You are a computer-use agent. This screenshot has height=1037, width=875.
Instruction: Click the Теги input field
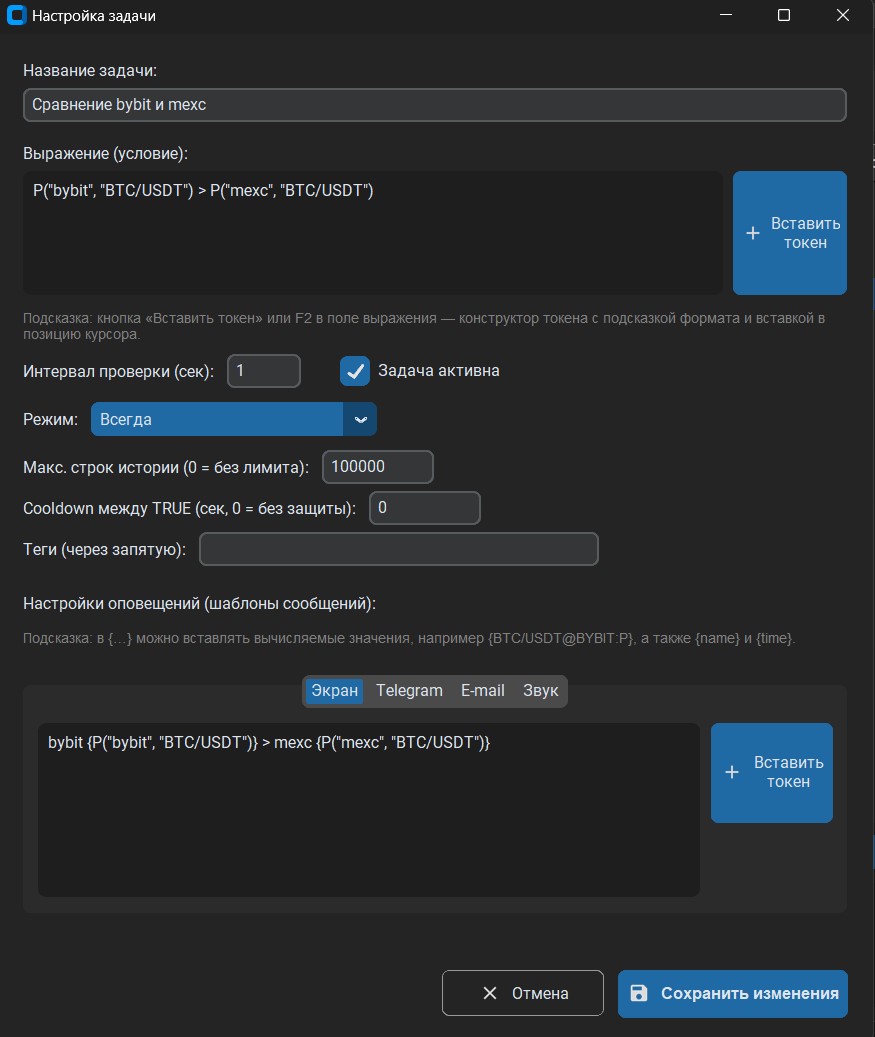(x=399, y=549)
